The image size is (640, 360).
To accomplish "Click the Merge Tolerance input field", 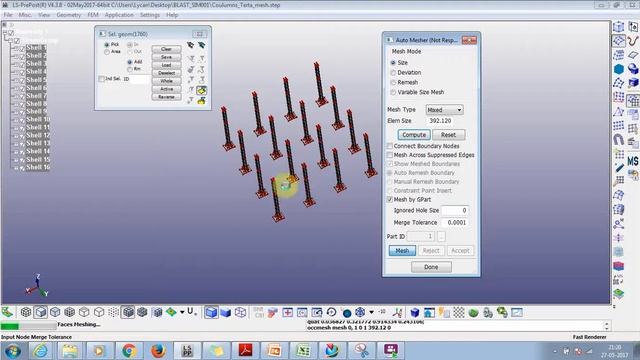I will (x=455, y=222).
